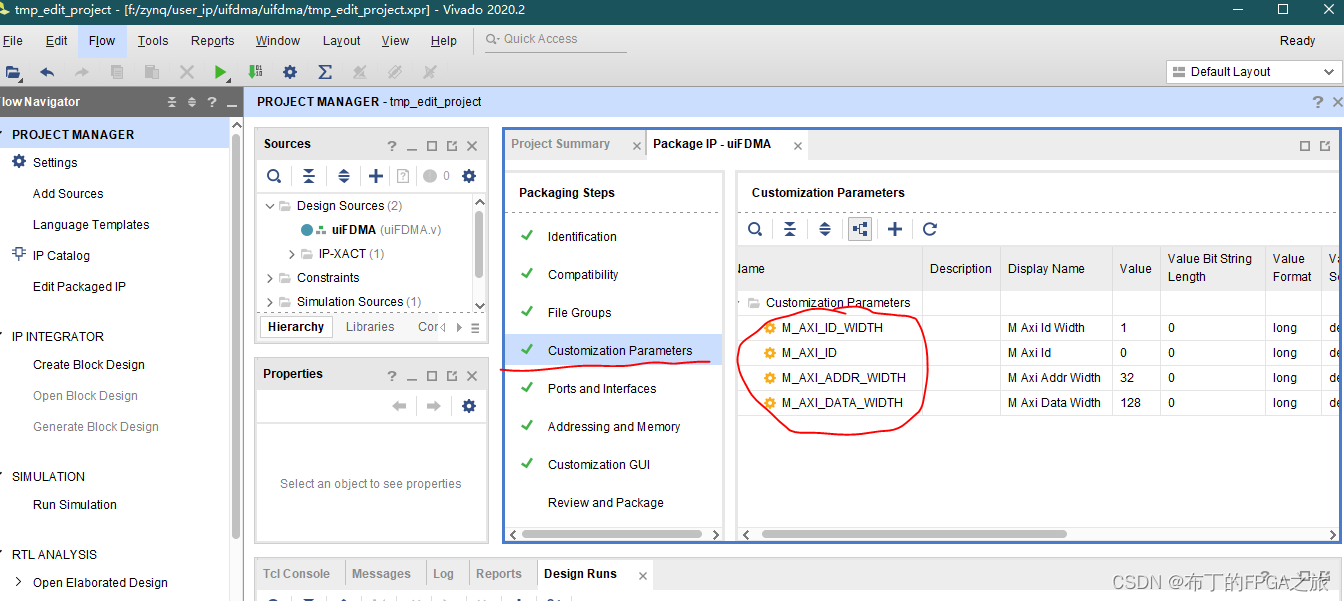Click the Undo arrow in main toolbar
Screen dimensions: 1344x601
[47, 72]
